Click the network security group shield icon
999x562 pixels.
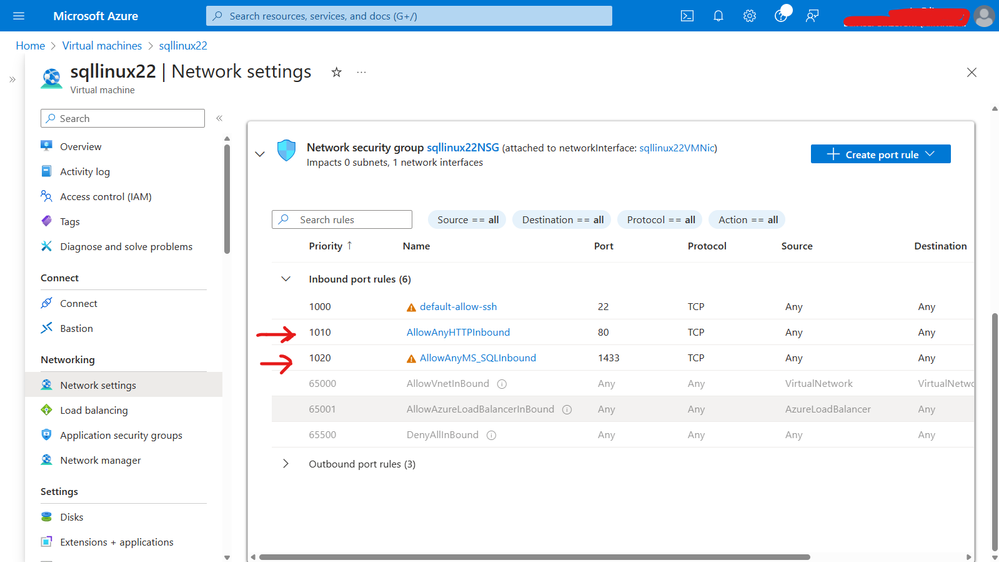[286, 150]
